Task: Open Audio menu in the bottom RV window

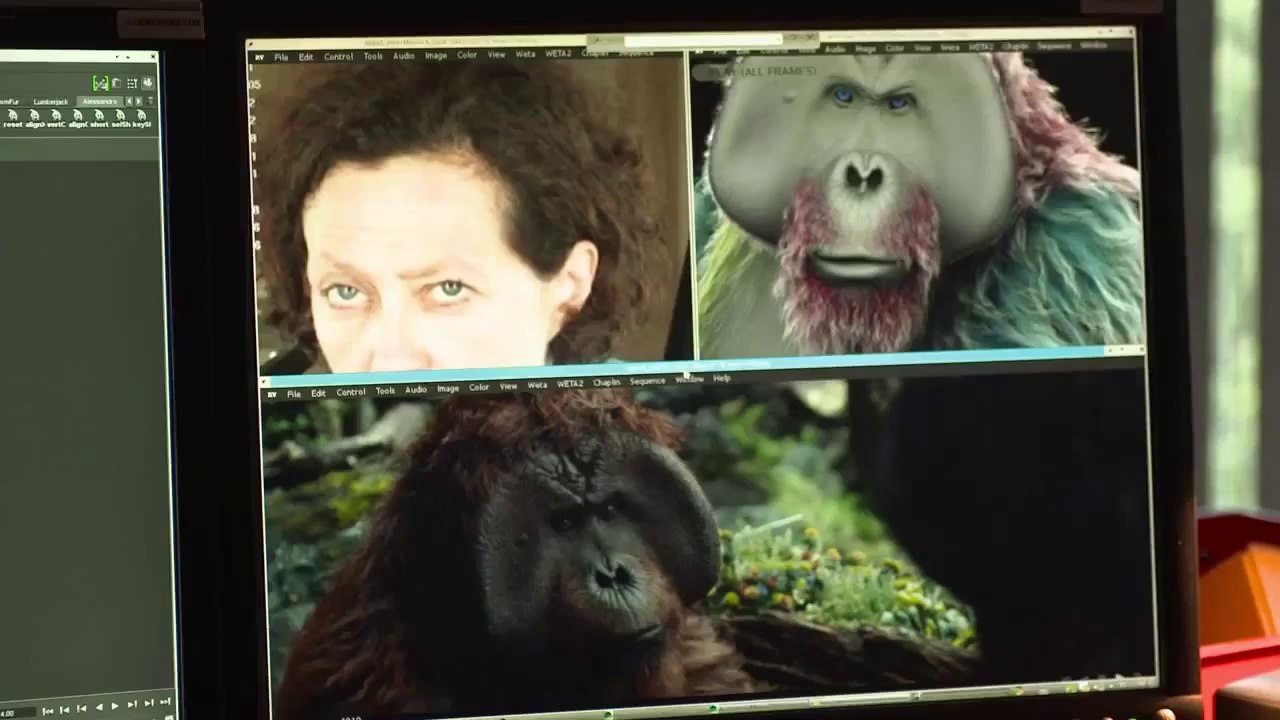Action: (x=416, y=389)
